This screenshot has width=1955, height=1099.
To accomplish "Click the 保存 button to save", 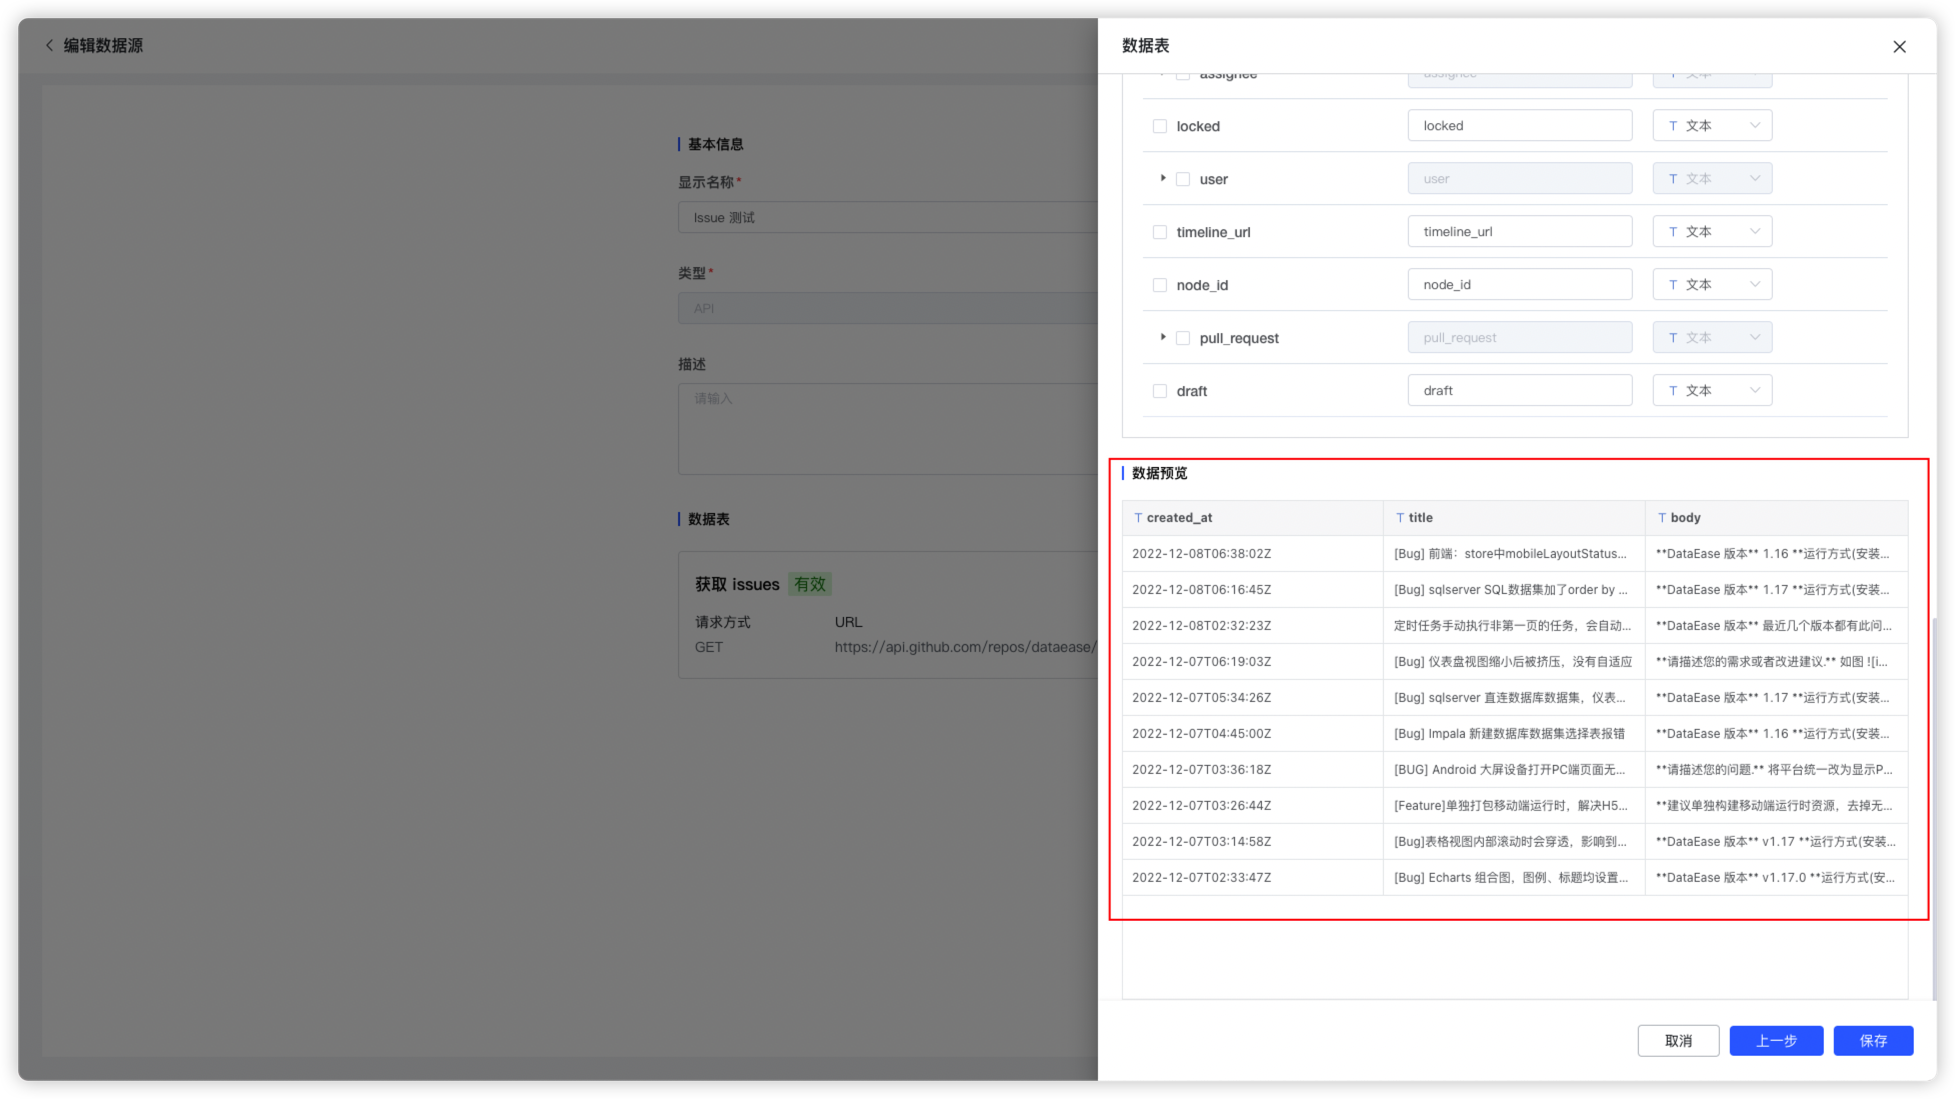I will pos(1873,1040).
